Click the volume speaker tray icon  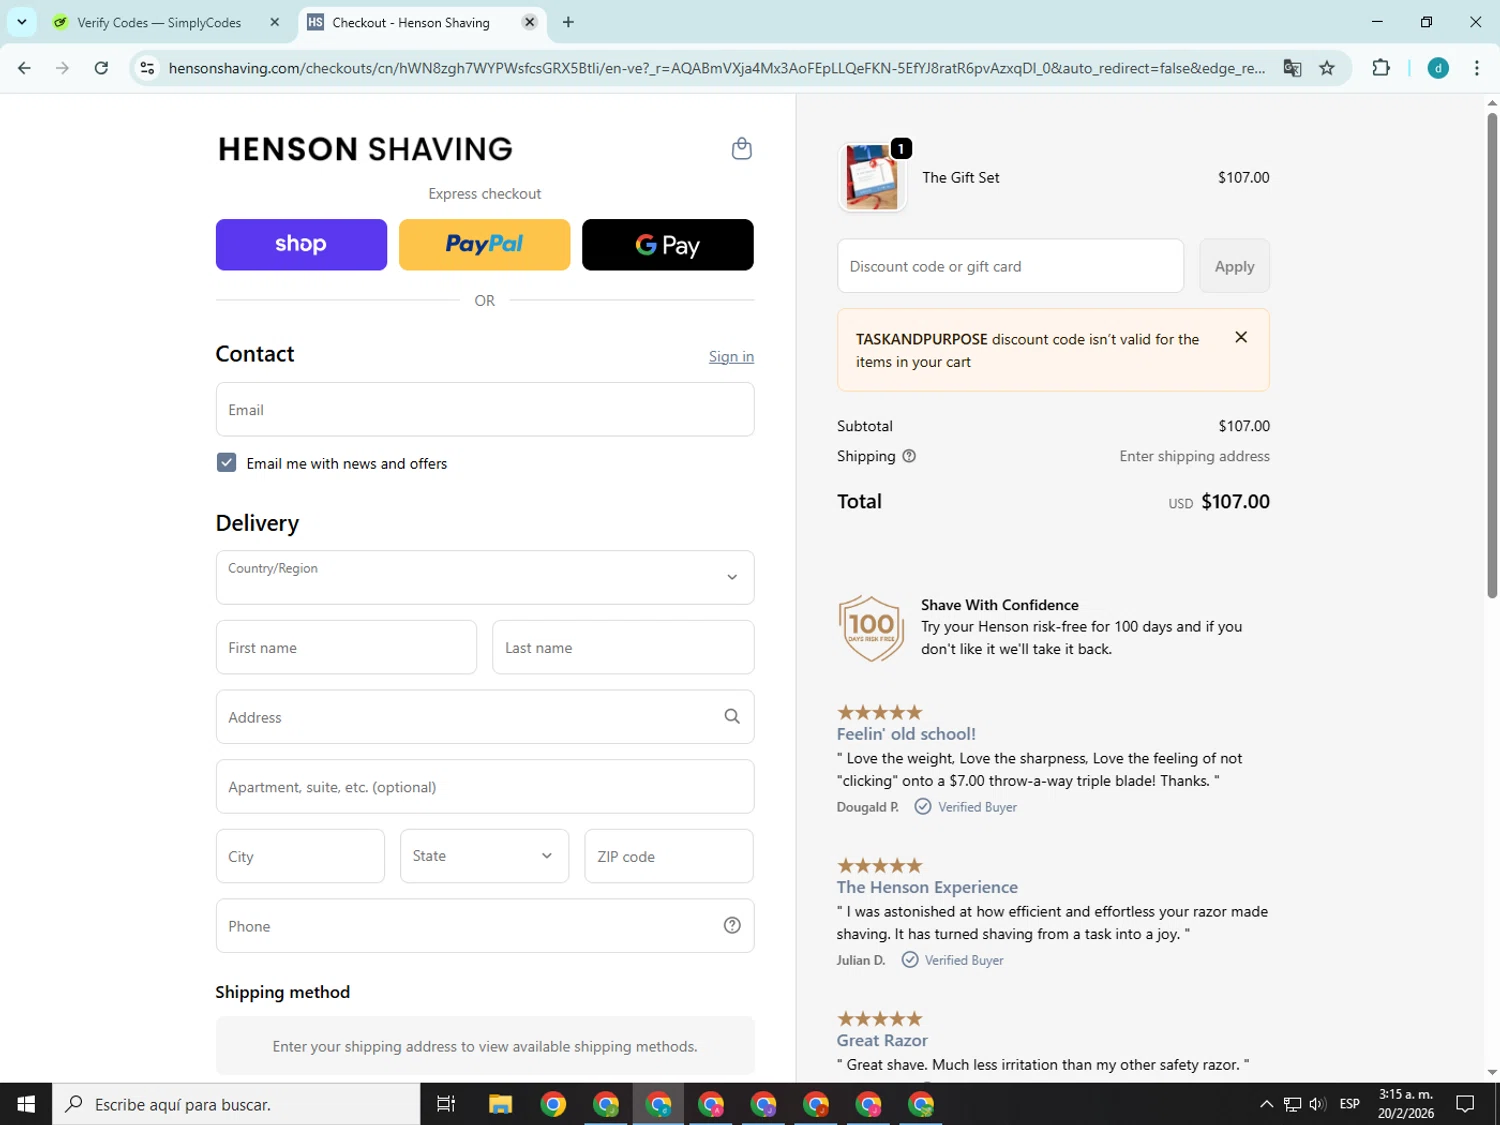click(1317, 1104)
